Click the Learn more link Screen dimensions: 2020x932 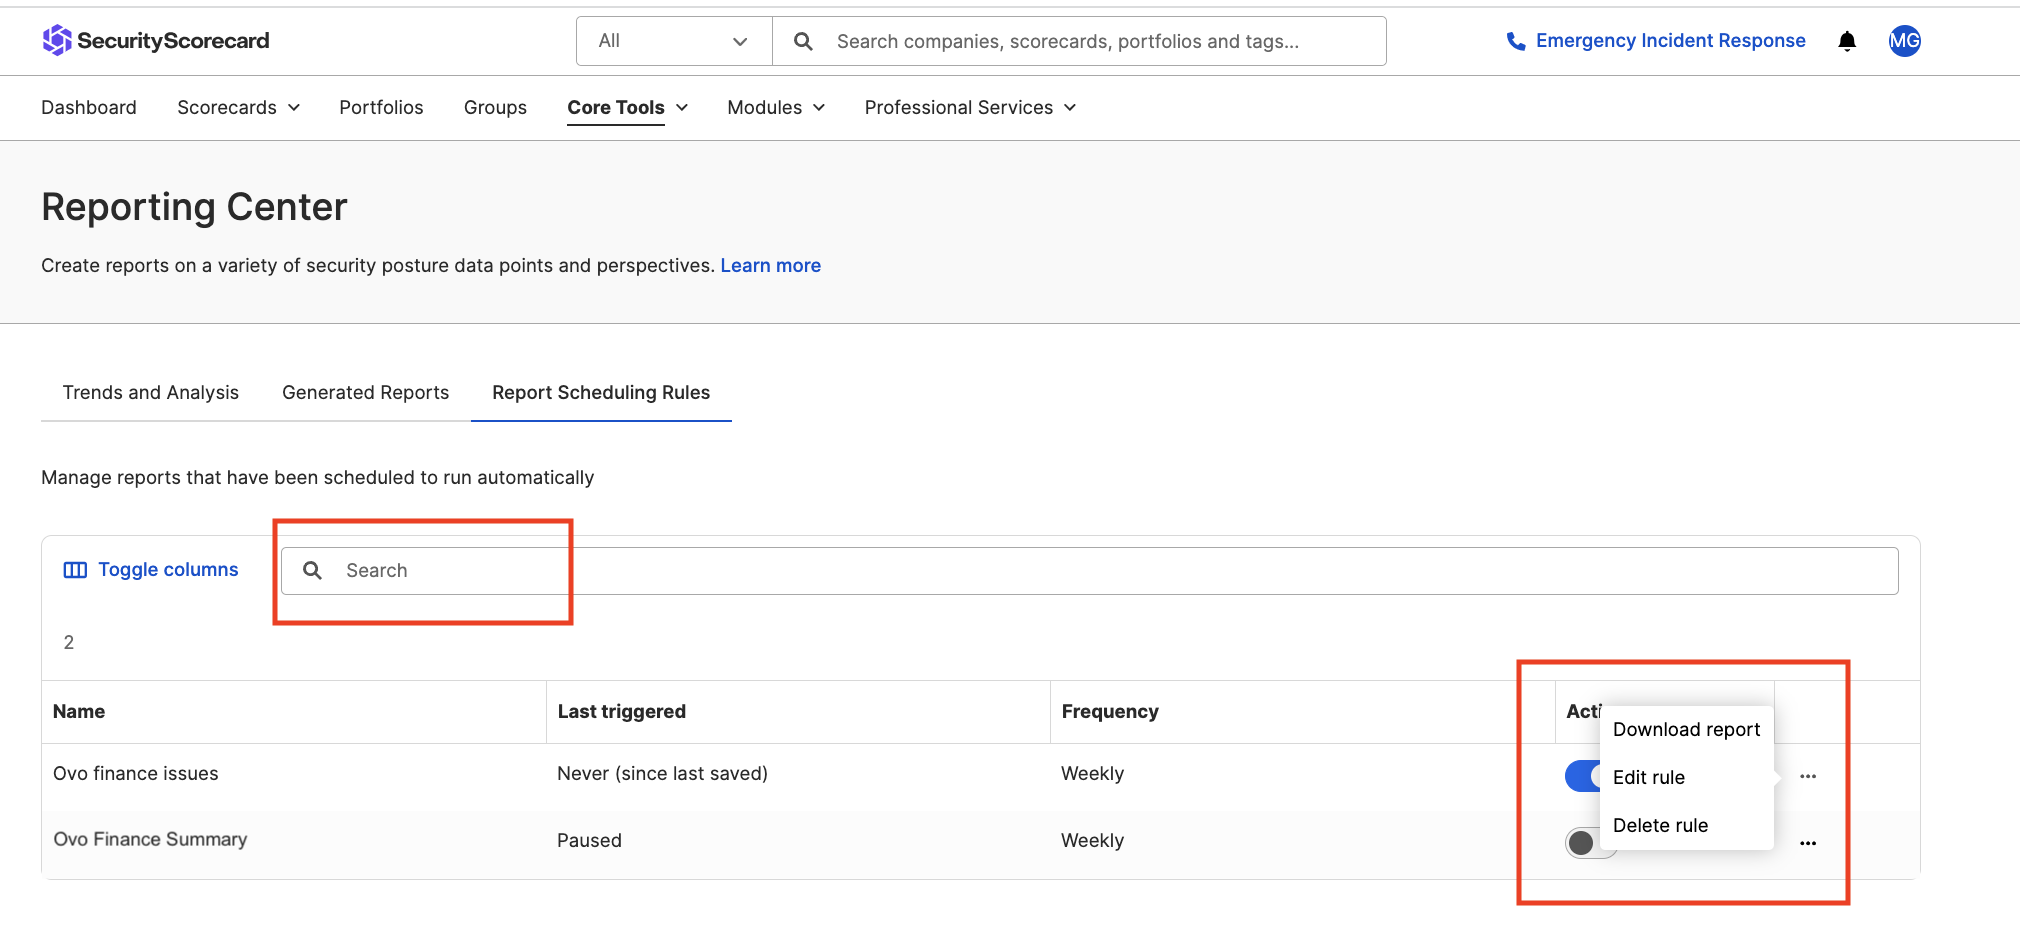(x=770, y=265)
